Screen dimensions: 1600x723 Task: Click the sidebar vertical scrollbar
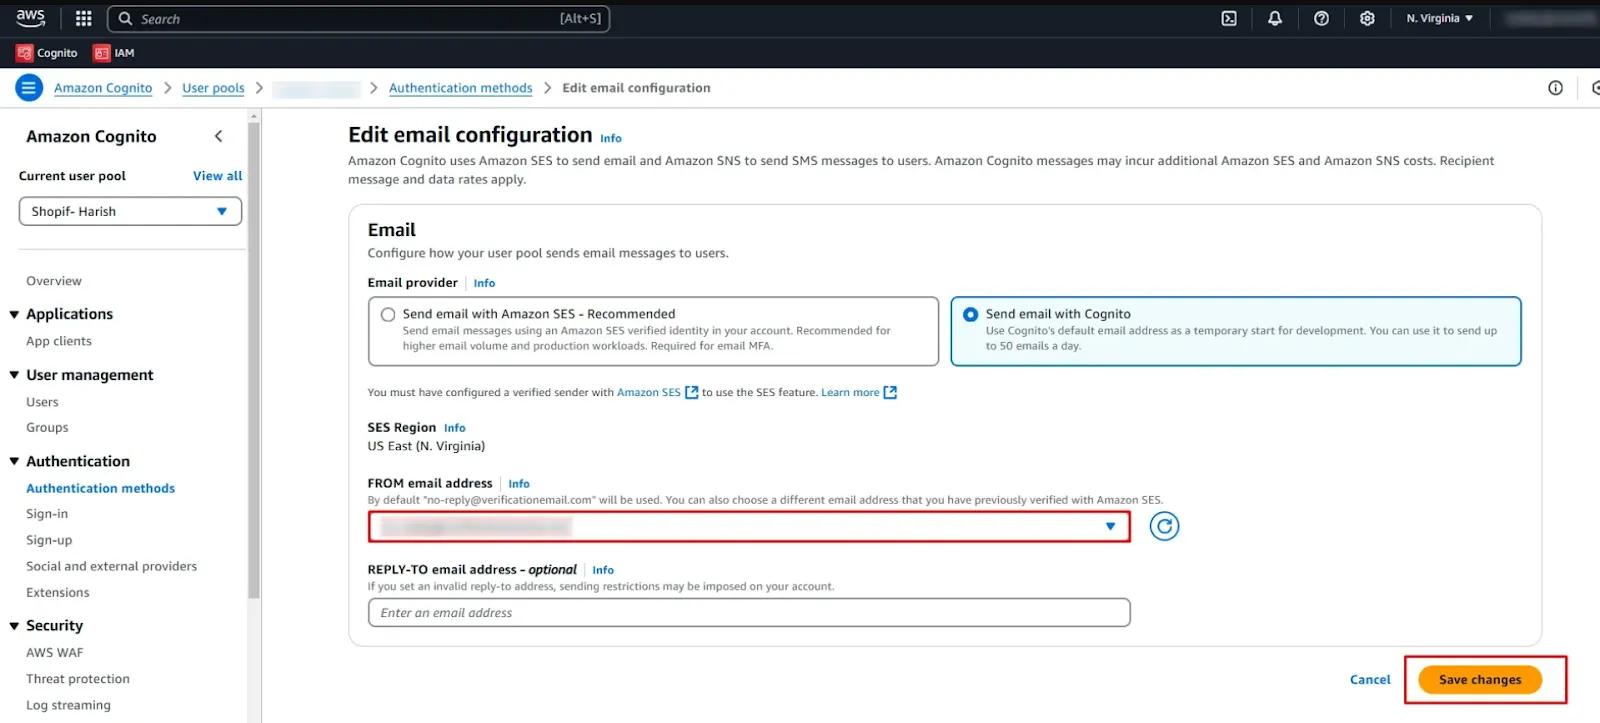pos(254,360)
